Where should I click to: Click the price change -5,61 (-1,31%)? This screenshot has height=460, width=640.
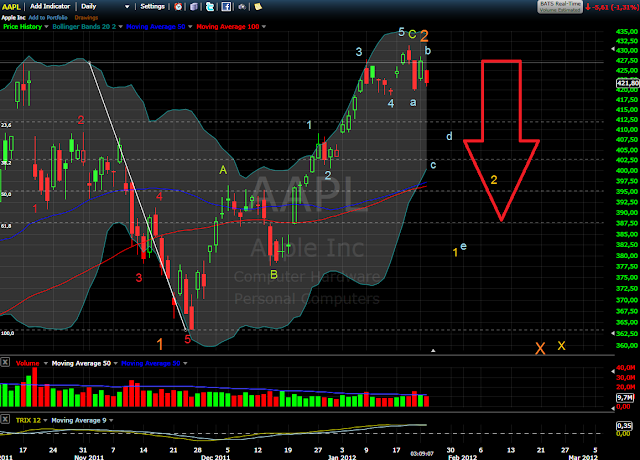[x=612, y=7]
